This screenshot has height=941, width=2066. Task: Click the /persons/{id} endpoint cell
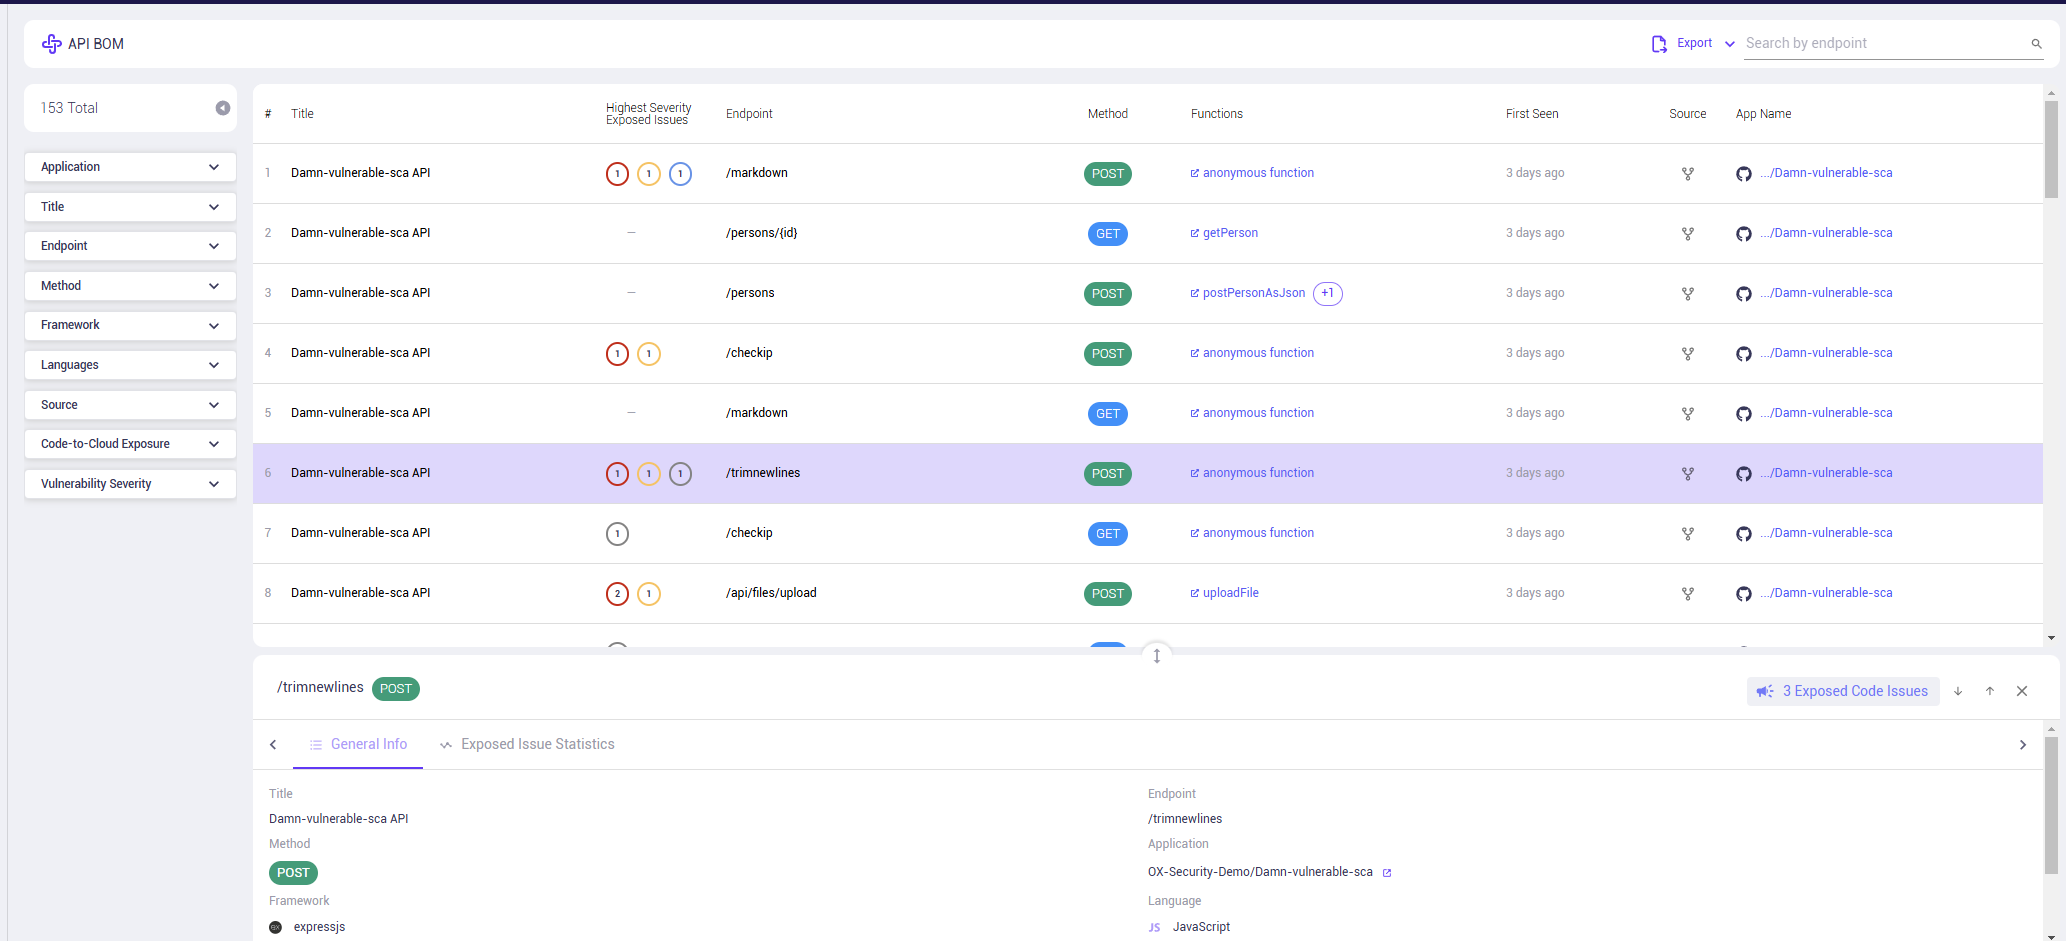(x=762, y=233)
